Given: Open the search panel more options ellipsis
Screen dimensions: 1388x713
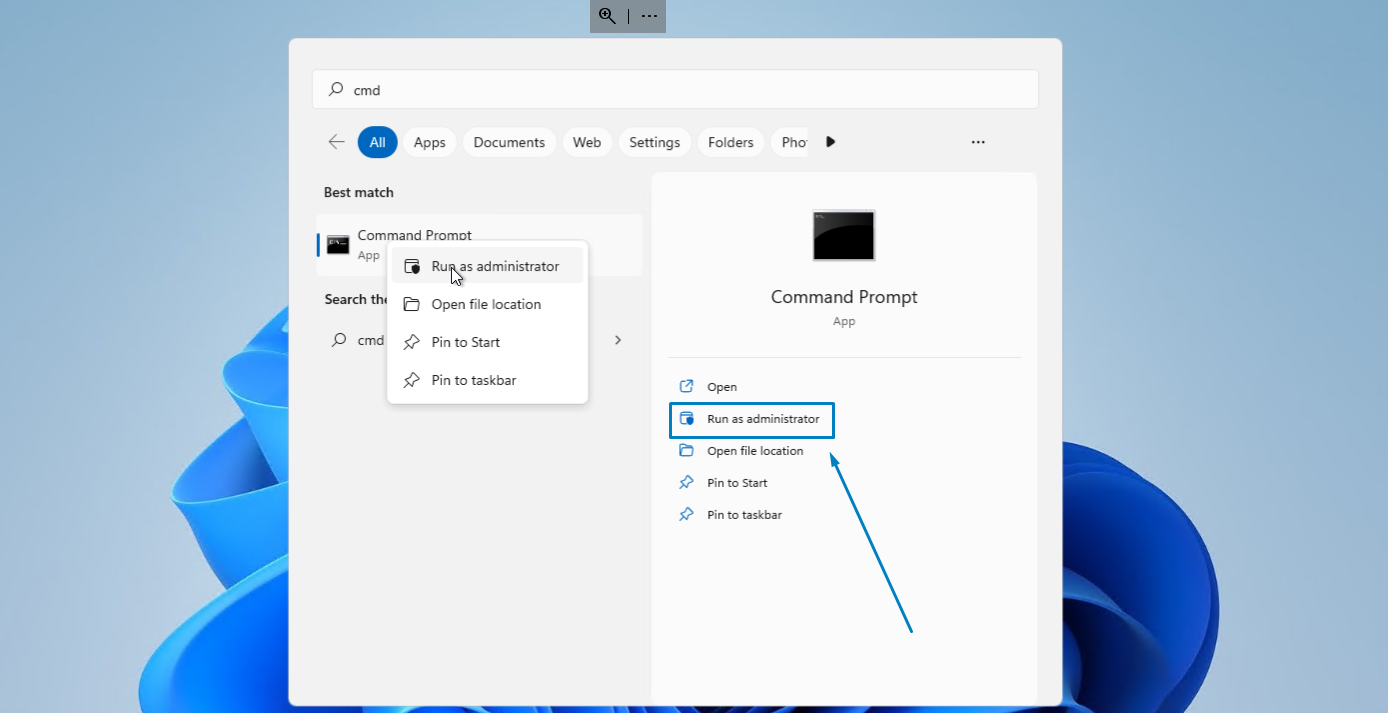Looking at the screenshot, I should (978, 142).
